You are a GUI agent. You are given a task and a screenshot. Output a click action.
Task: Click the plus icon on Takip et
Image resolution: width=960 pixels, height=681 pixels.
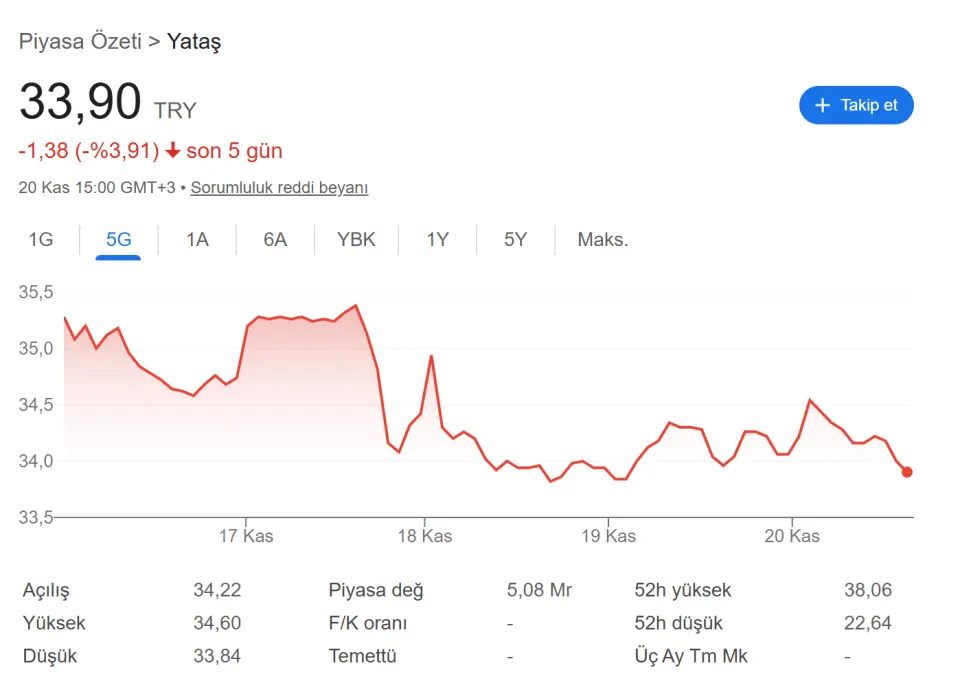point(823,105)
